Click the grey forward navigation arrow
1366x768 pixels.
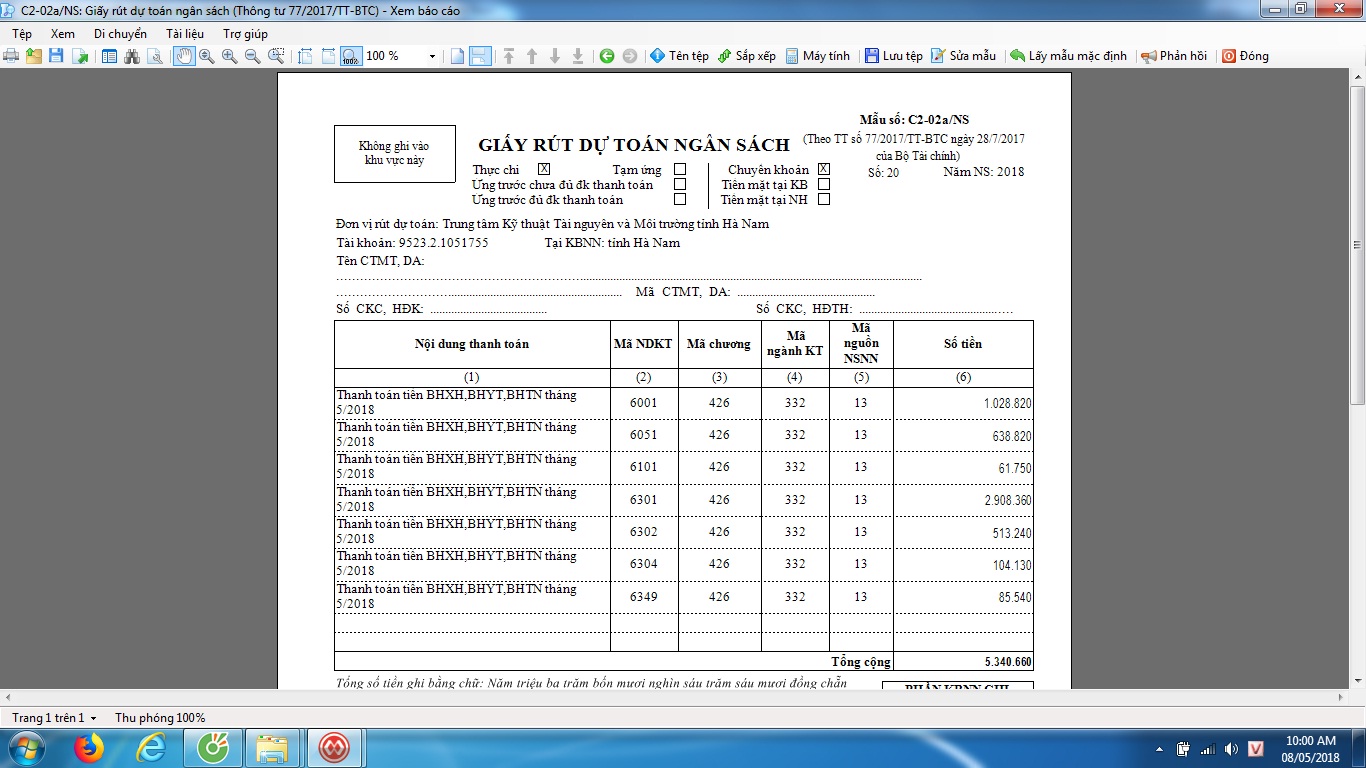(630, 56)
